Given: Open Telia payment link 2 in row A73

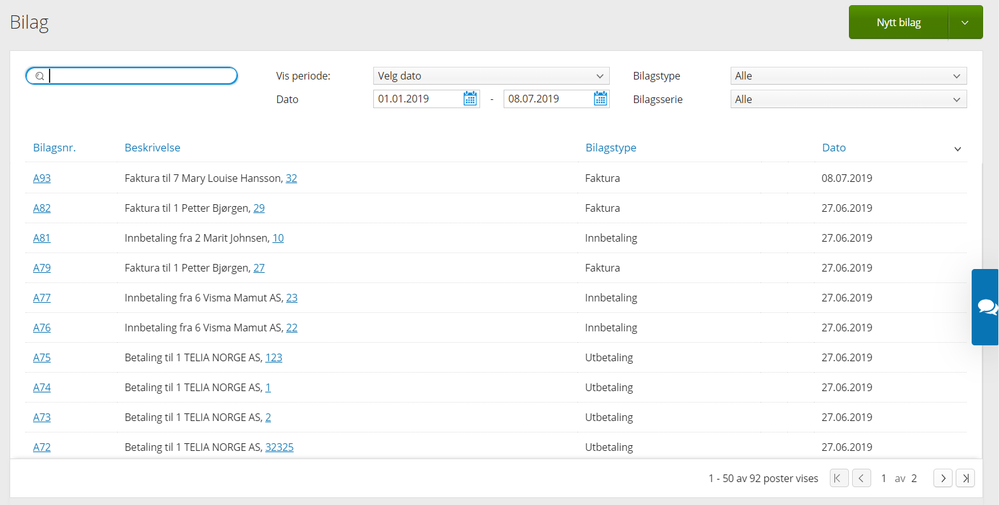Looking at the screenshot, I should (268, 418).
